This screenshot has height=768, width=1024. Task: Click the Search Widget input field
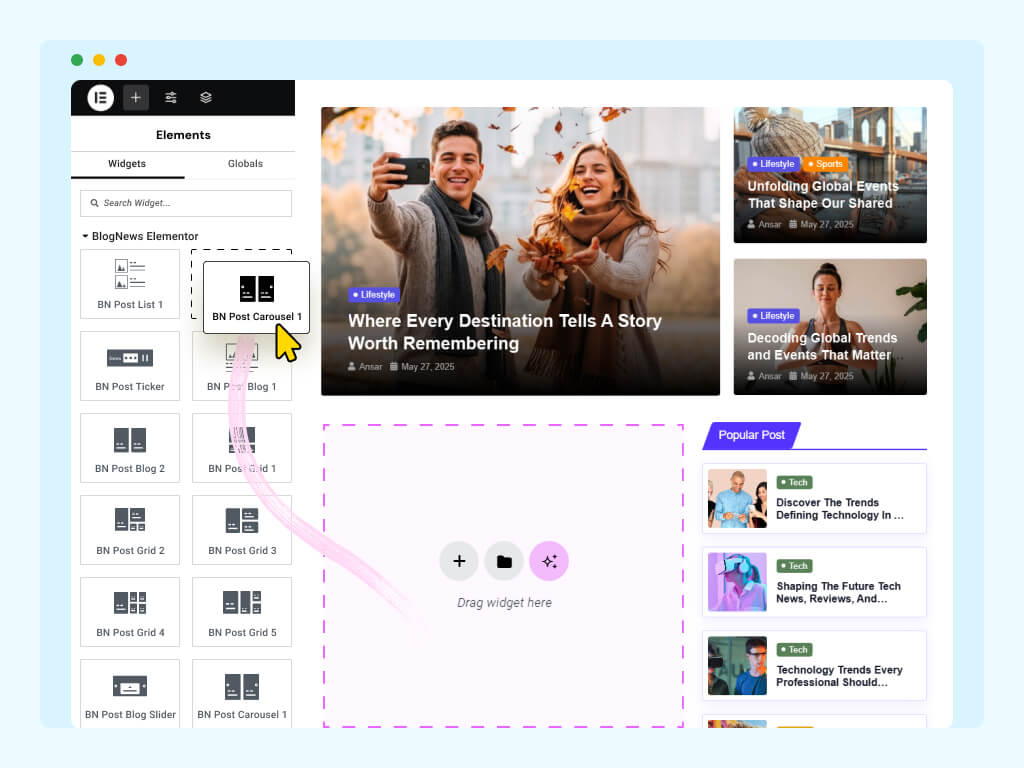(185, 203)
